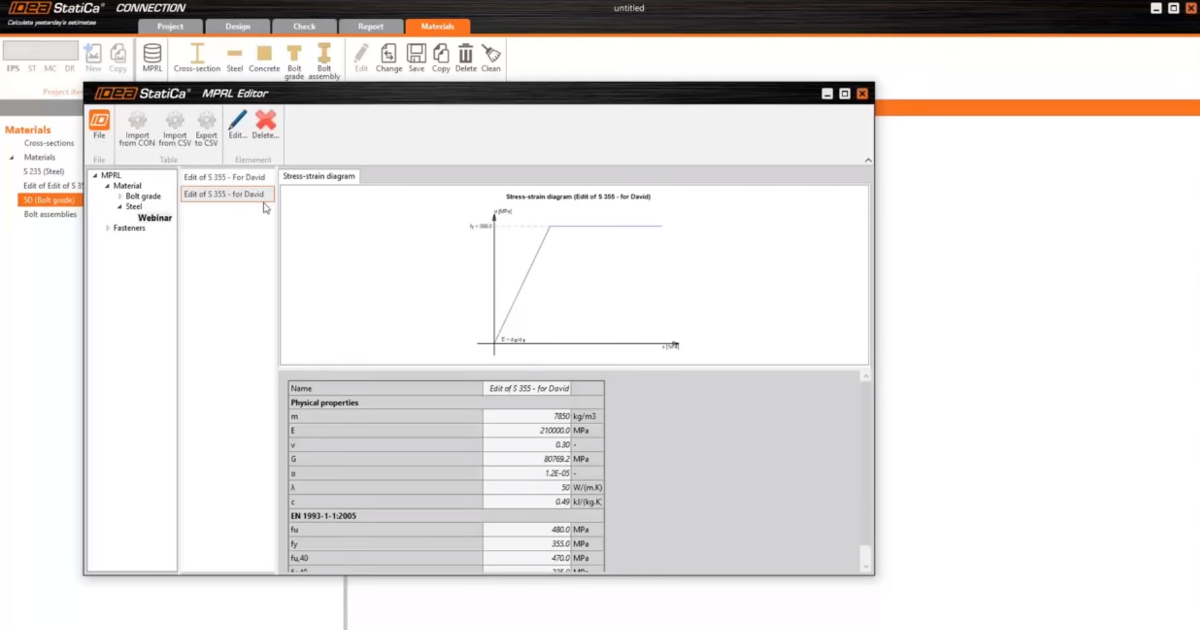The width and height of the screenshot is (1200, 630).
Task: Click the New project item icon
Action: click(x=93, y=58)
